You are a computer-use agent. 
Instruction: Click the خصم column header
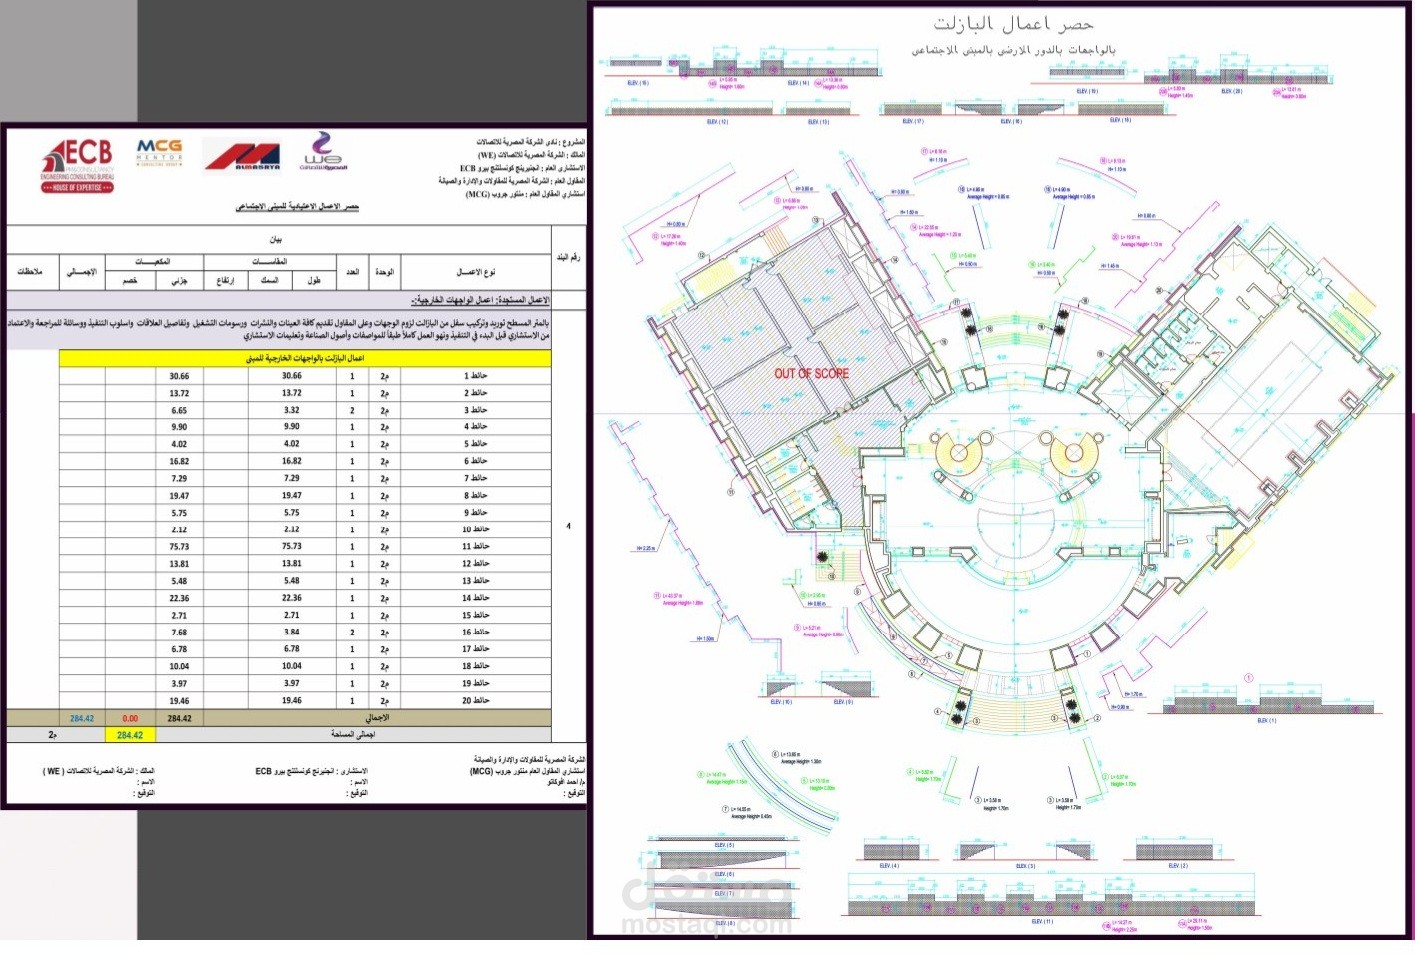point(130,280)
